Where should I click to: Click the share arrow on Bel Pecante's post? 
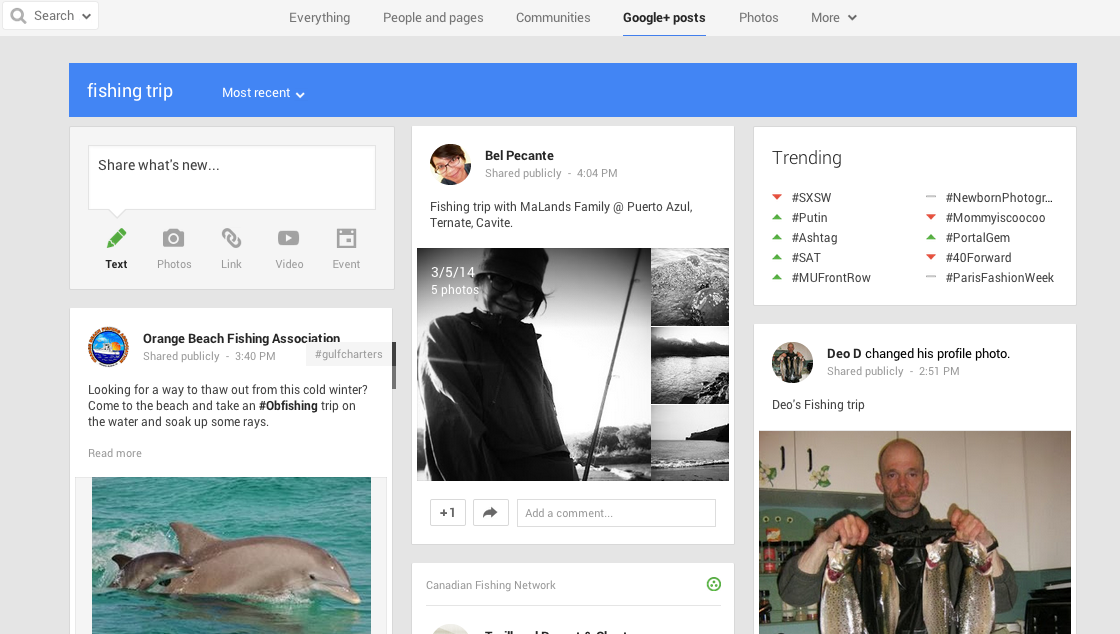click(x=490, y=513)
